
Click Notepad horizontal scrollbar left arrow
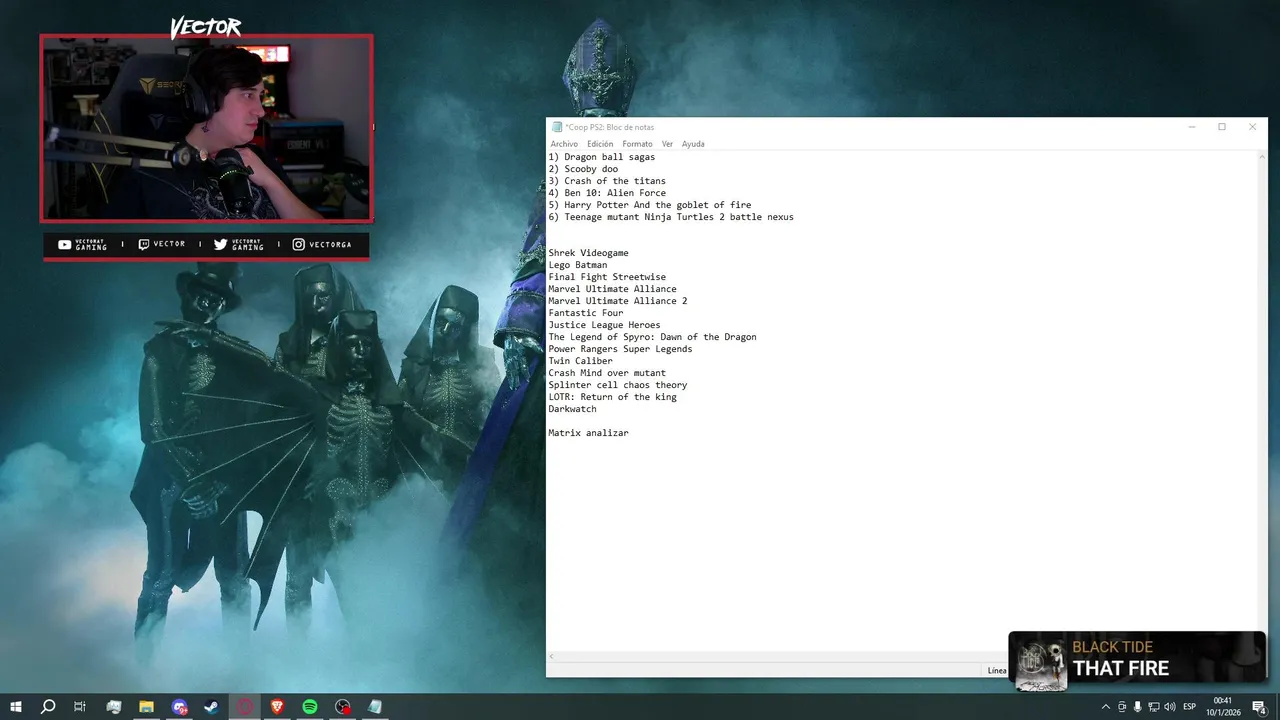pyautogui.click(x=552, y=657)
